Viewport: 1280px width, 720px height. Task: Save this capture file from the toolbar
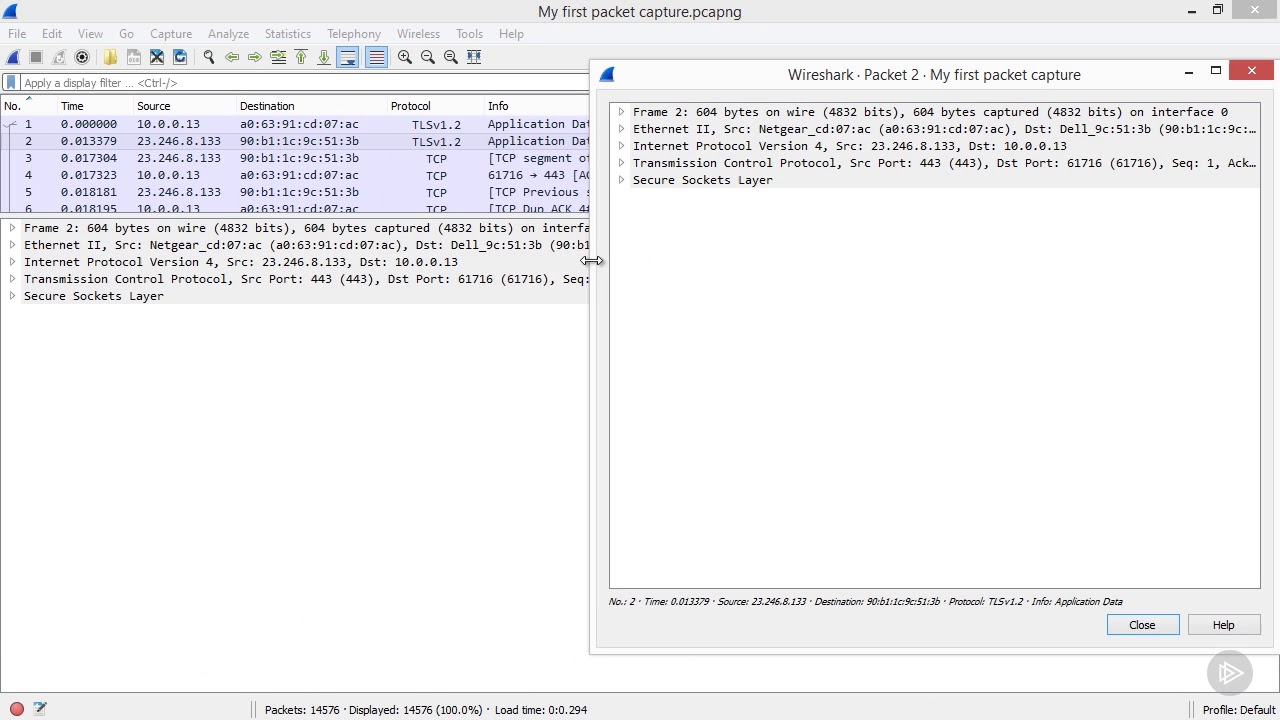click(134, 57)
